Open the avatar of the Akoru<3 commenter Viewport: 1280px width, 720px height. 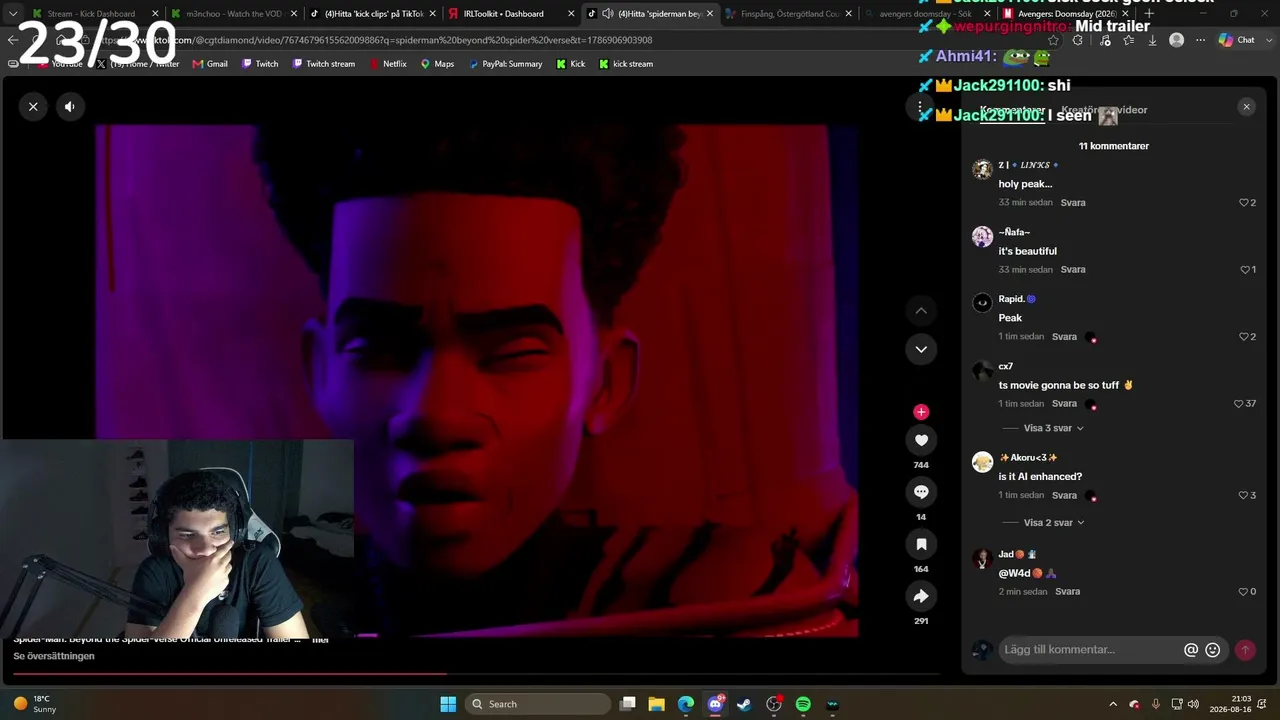pos(982,462)
